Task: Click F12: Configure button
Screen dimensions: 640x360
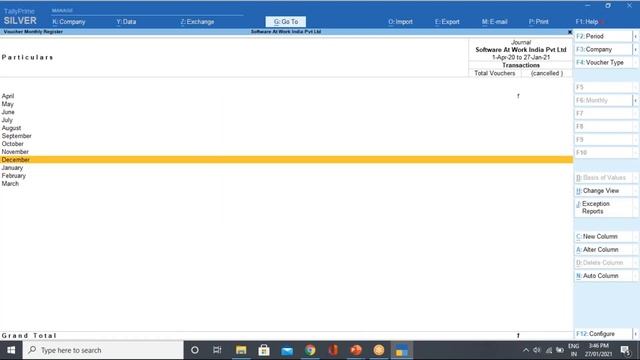Action: coord(603,334)
